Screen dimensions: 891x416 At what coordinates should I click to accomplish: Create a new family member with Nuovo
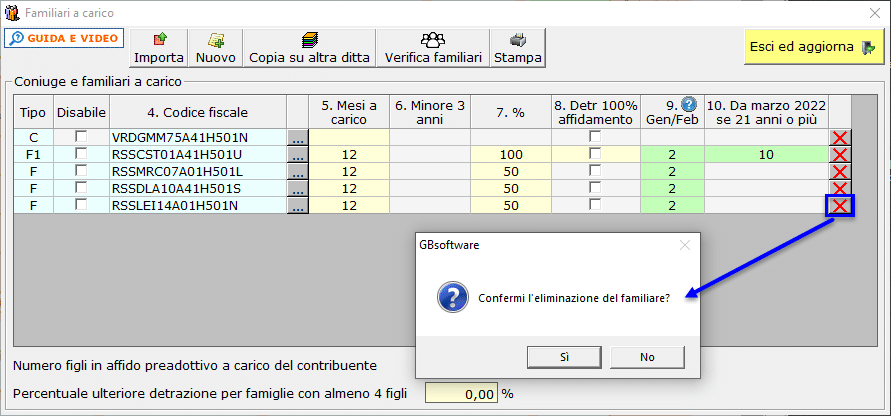tap(215, 48)
